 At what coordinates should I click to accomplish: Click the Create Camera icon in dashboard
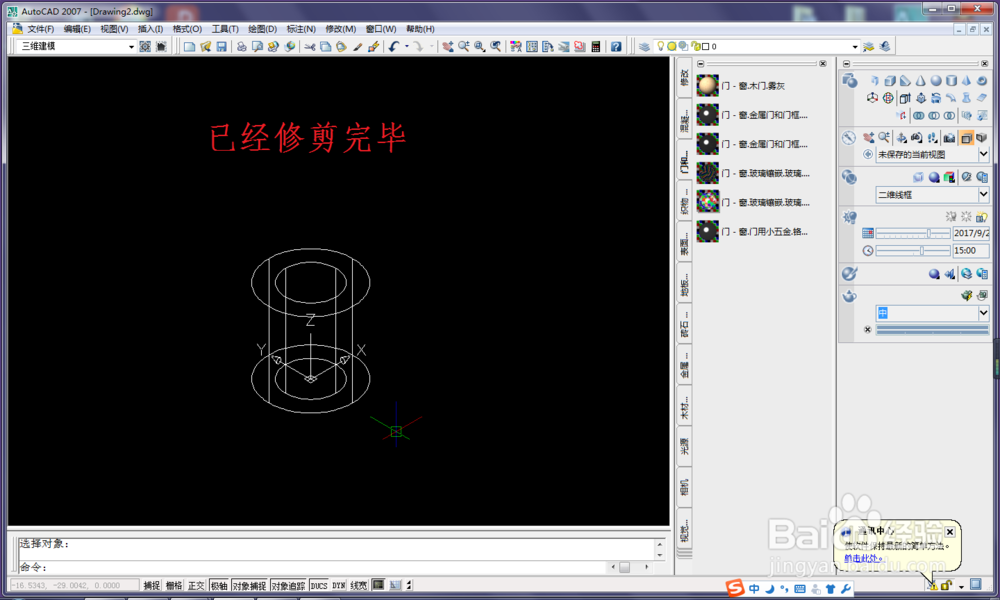point(949,138)
